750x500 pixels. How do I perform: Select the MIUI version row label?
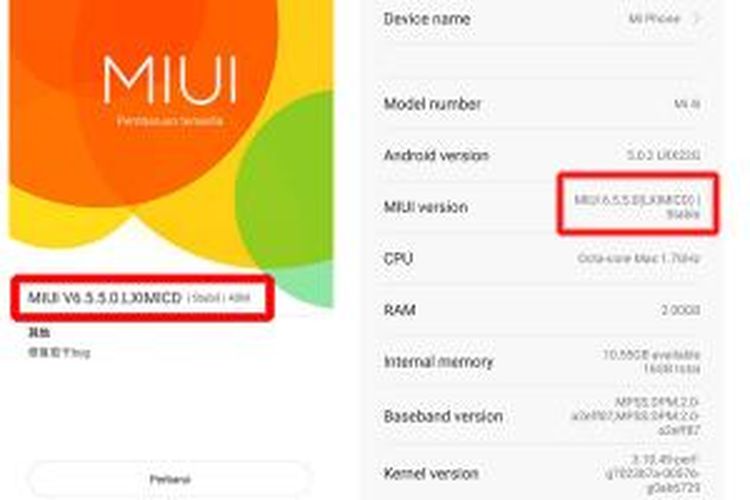pyautogui.click(x=426, y=207)
